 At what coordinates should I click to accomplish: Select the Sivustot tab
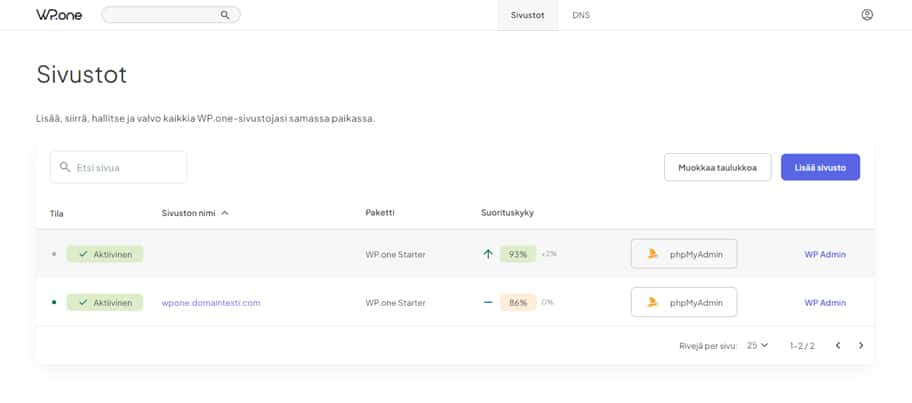click(x=527, y=15)
